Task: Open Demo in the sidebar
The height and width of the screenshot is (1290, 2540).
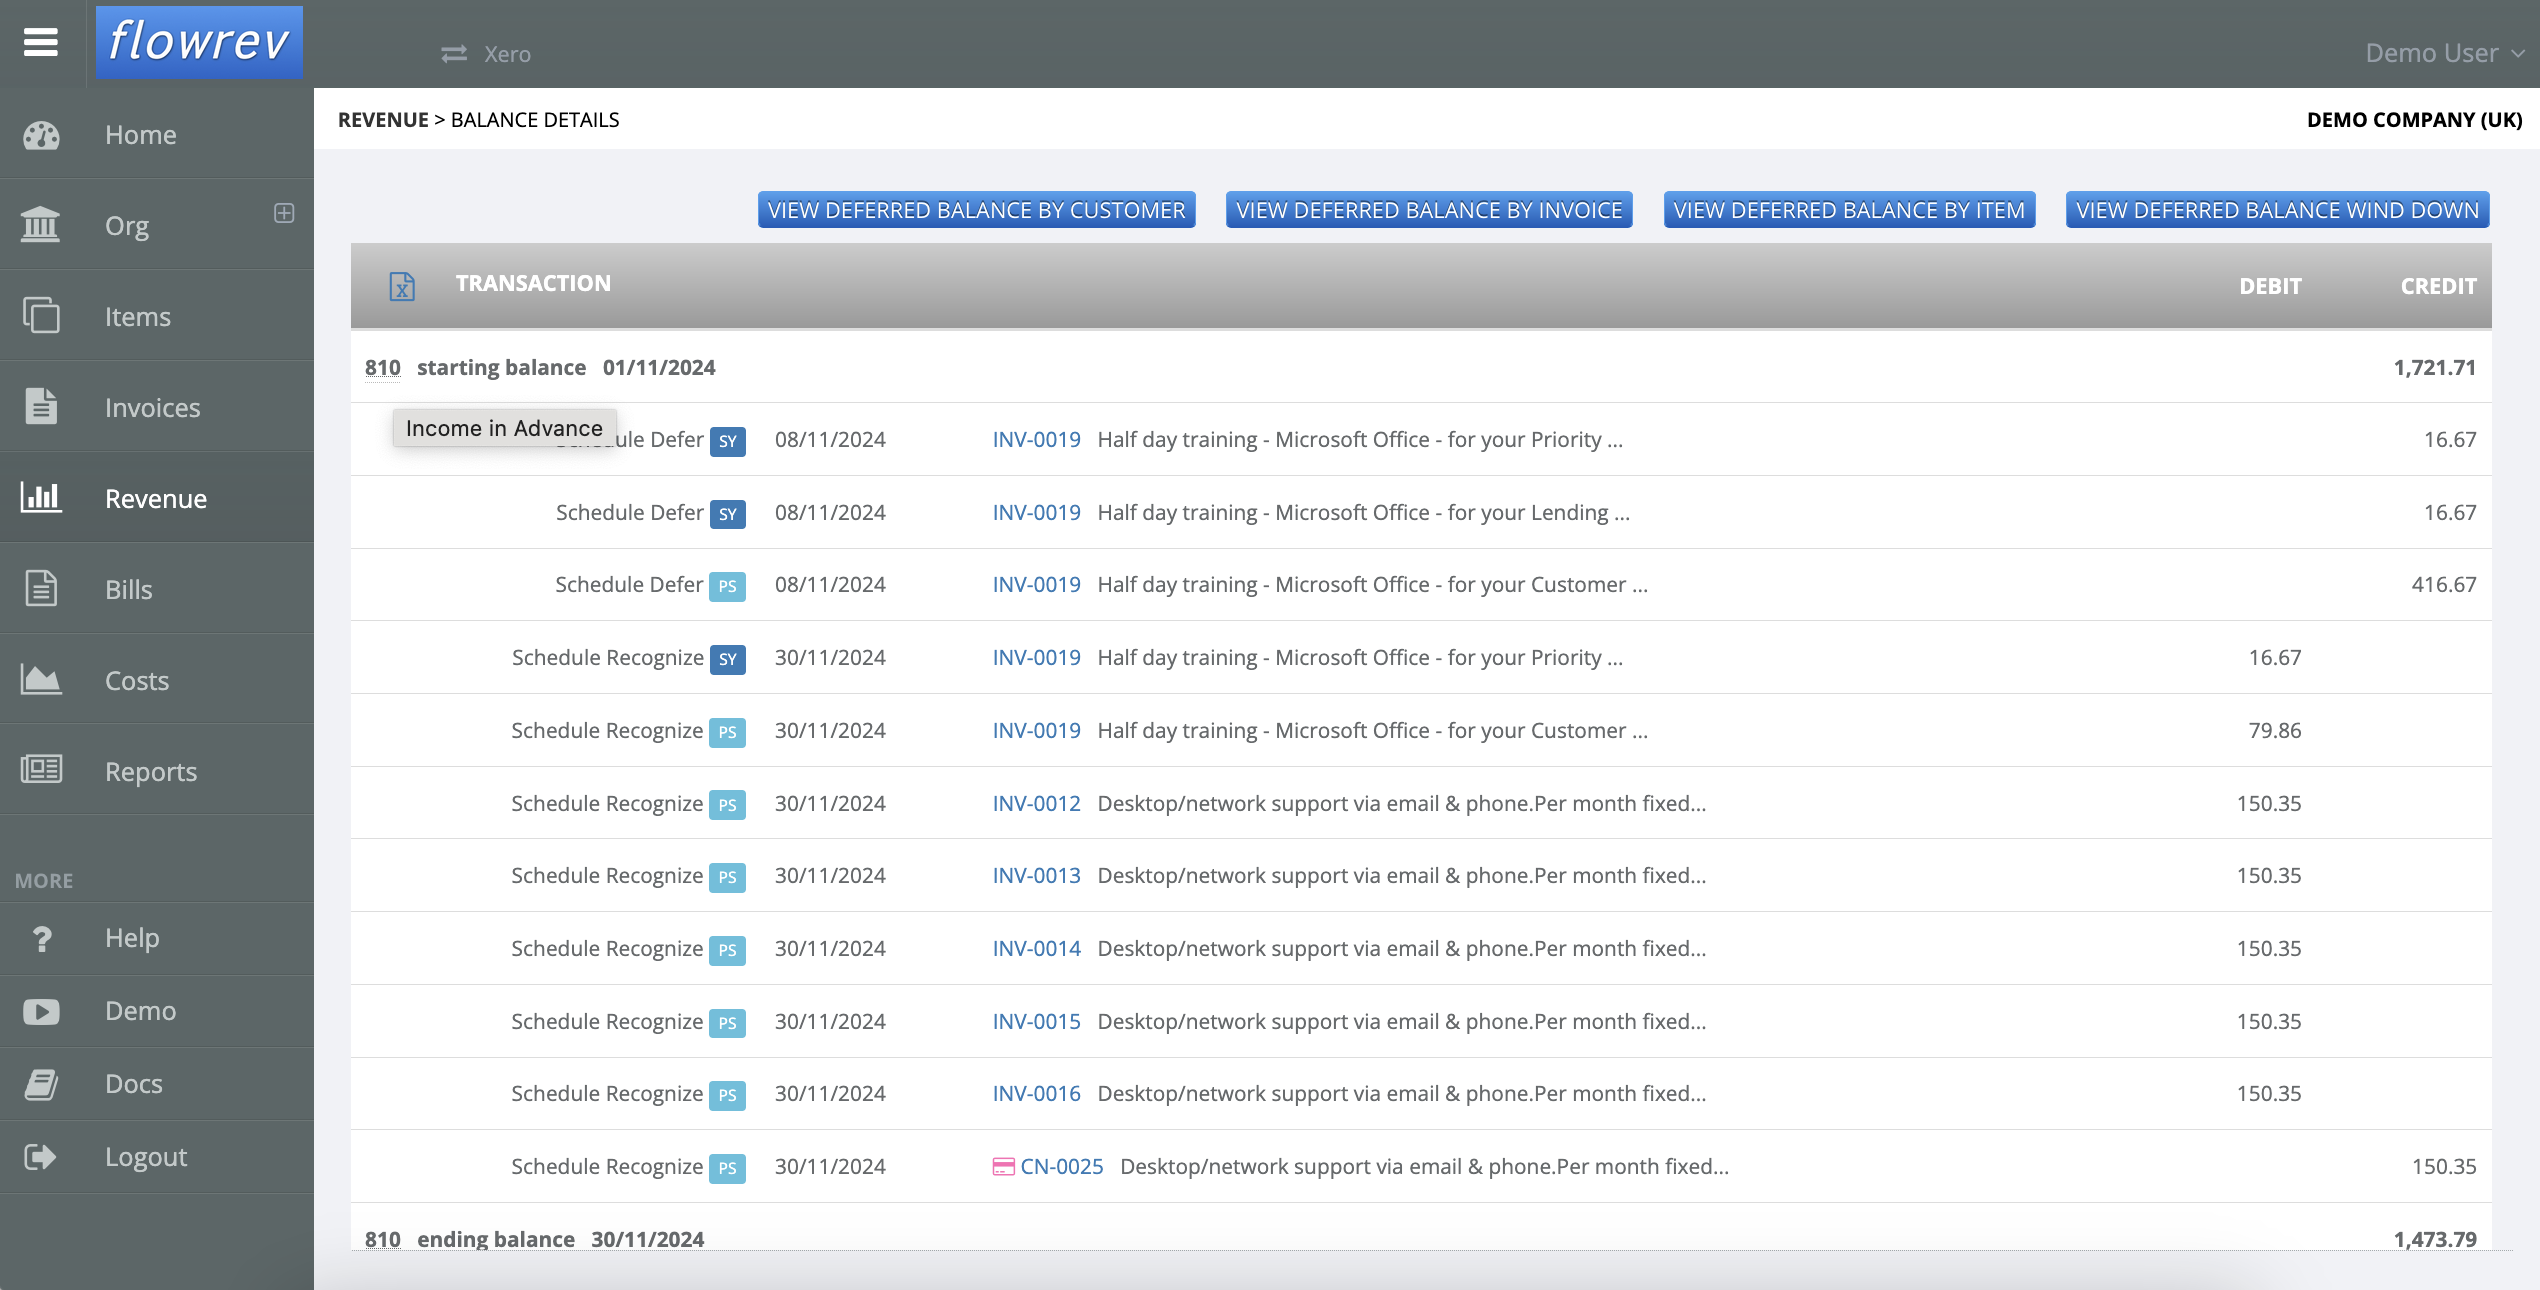Action: tap(140, 1011)
